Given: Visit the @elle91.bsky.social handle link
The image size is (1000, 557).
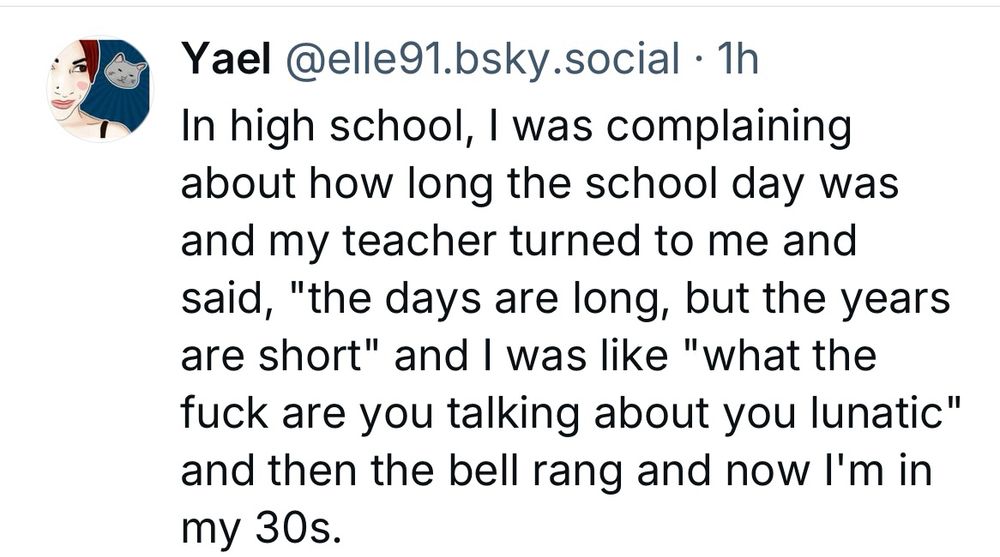Looking at the screenshot, I should point(482,59).
